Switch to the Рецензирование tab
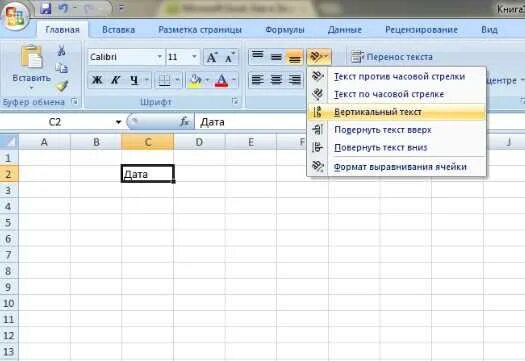Viewport: 525px width, 361px height. 421,30
